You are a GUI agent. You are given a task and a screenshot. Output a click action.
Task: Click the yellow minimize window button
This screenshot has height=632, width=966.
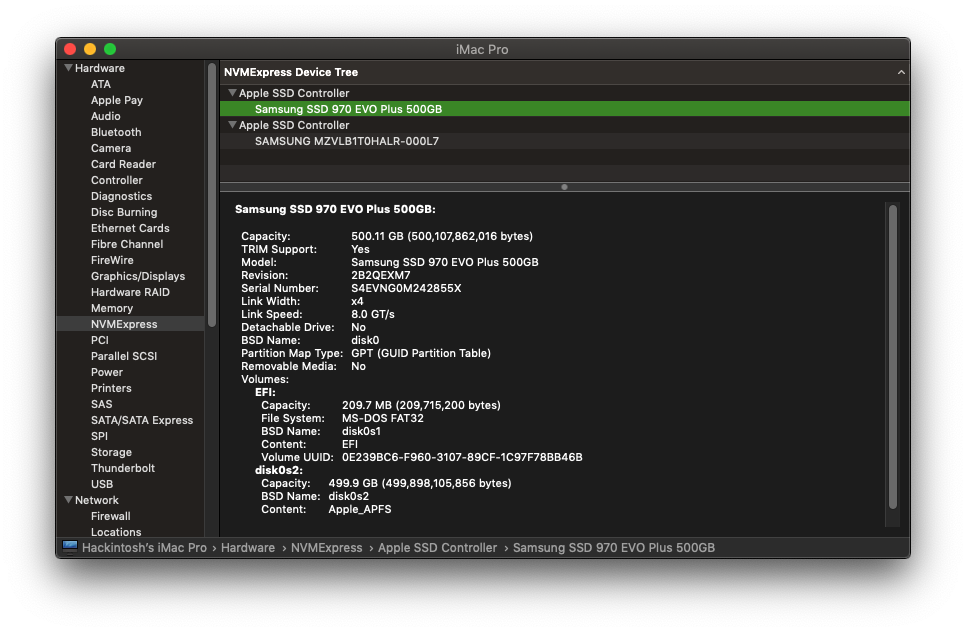point(90,49)
